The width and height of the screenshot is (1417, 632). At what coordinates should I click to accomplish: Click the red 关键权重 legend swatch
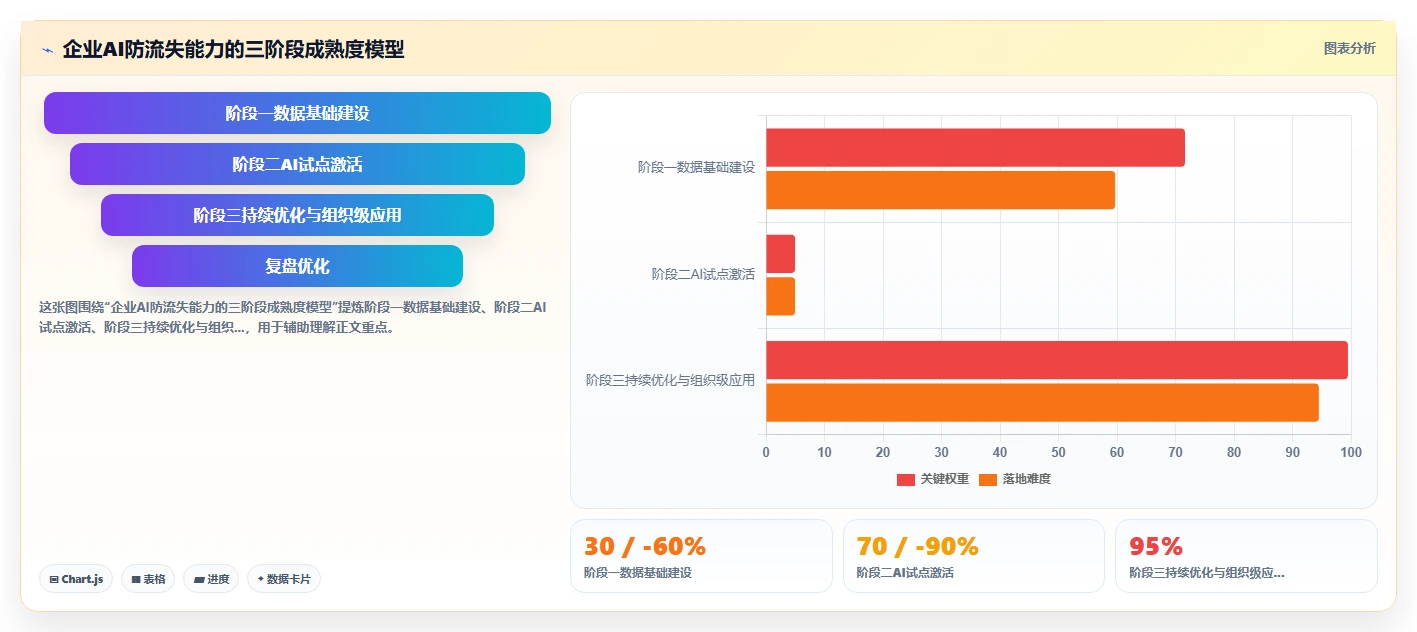[x=905, y=480]
